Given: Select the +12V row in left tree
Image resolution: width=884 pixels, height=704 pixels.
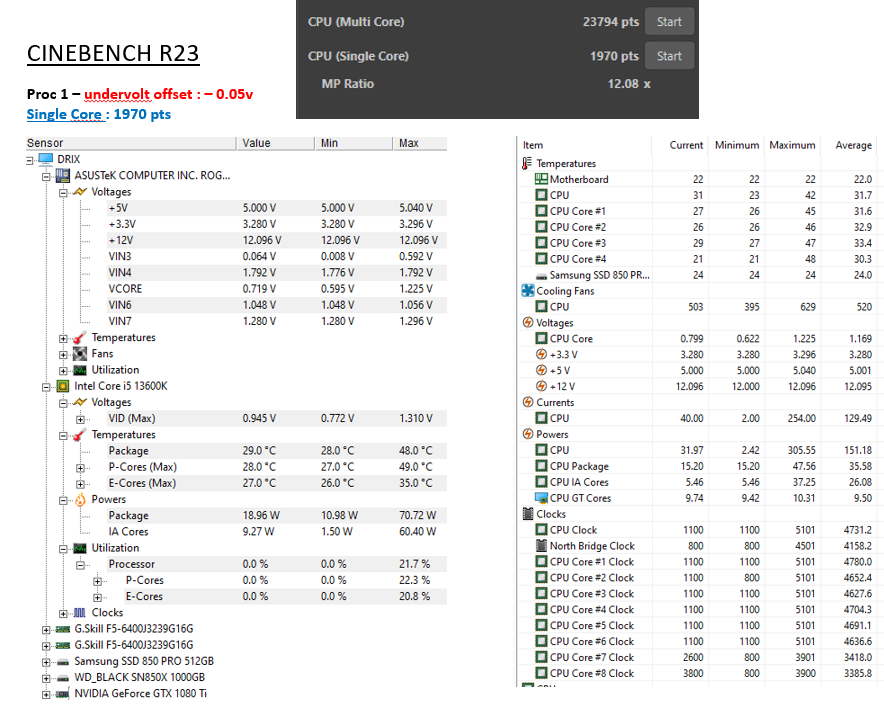Looking at the screenshot, I should coord(277,240).
